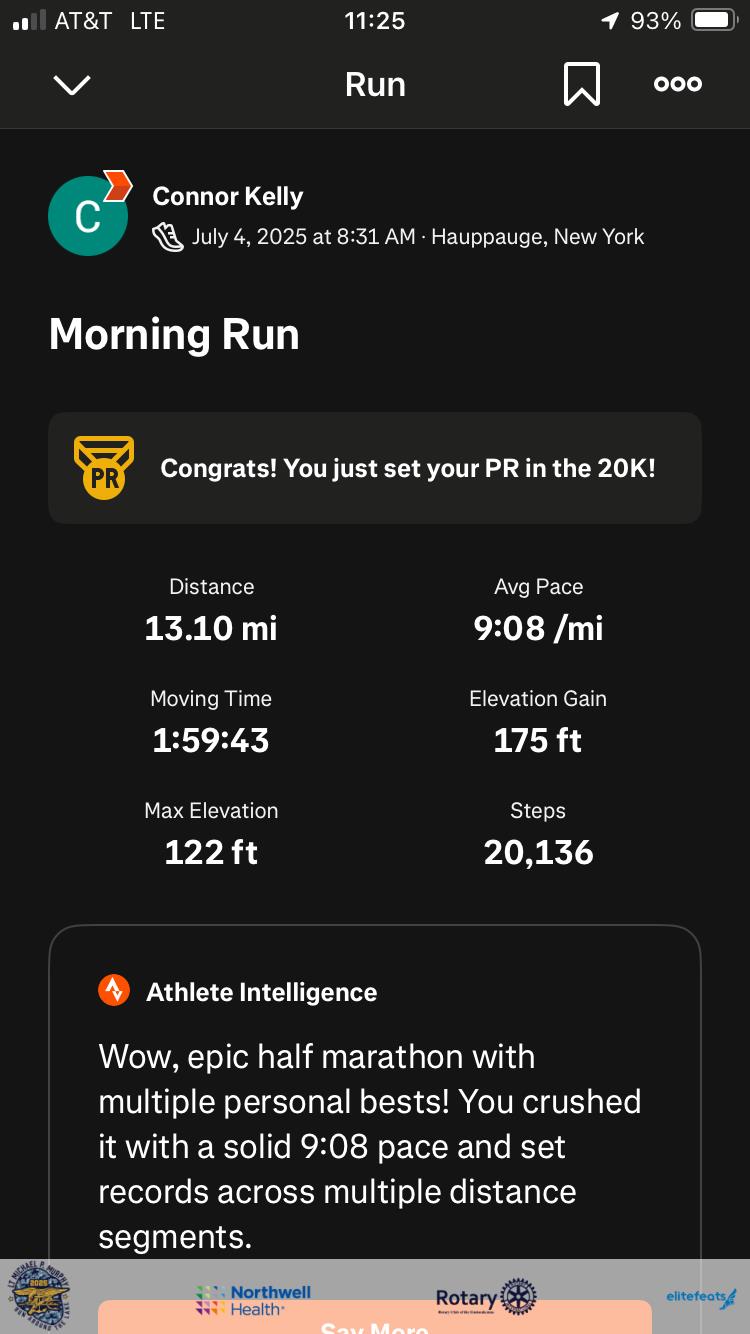Tap the Moving Time 1:59:43 stat
Screen dimensions: 750x1334
coord(211,722)
